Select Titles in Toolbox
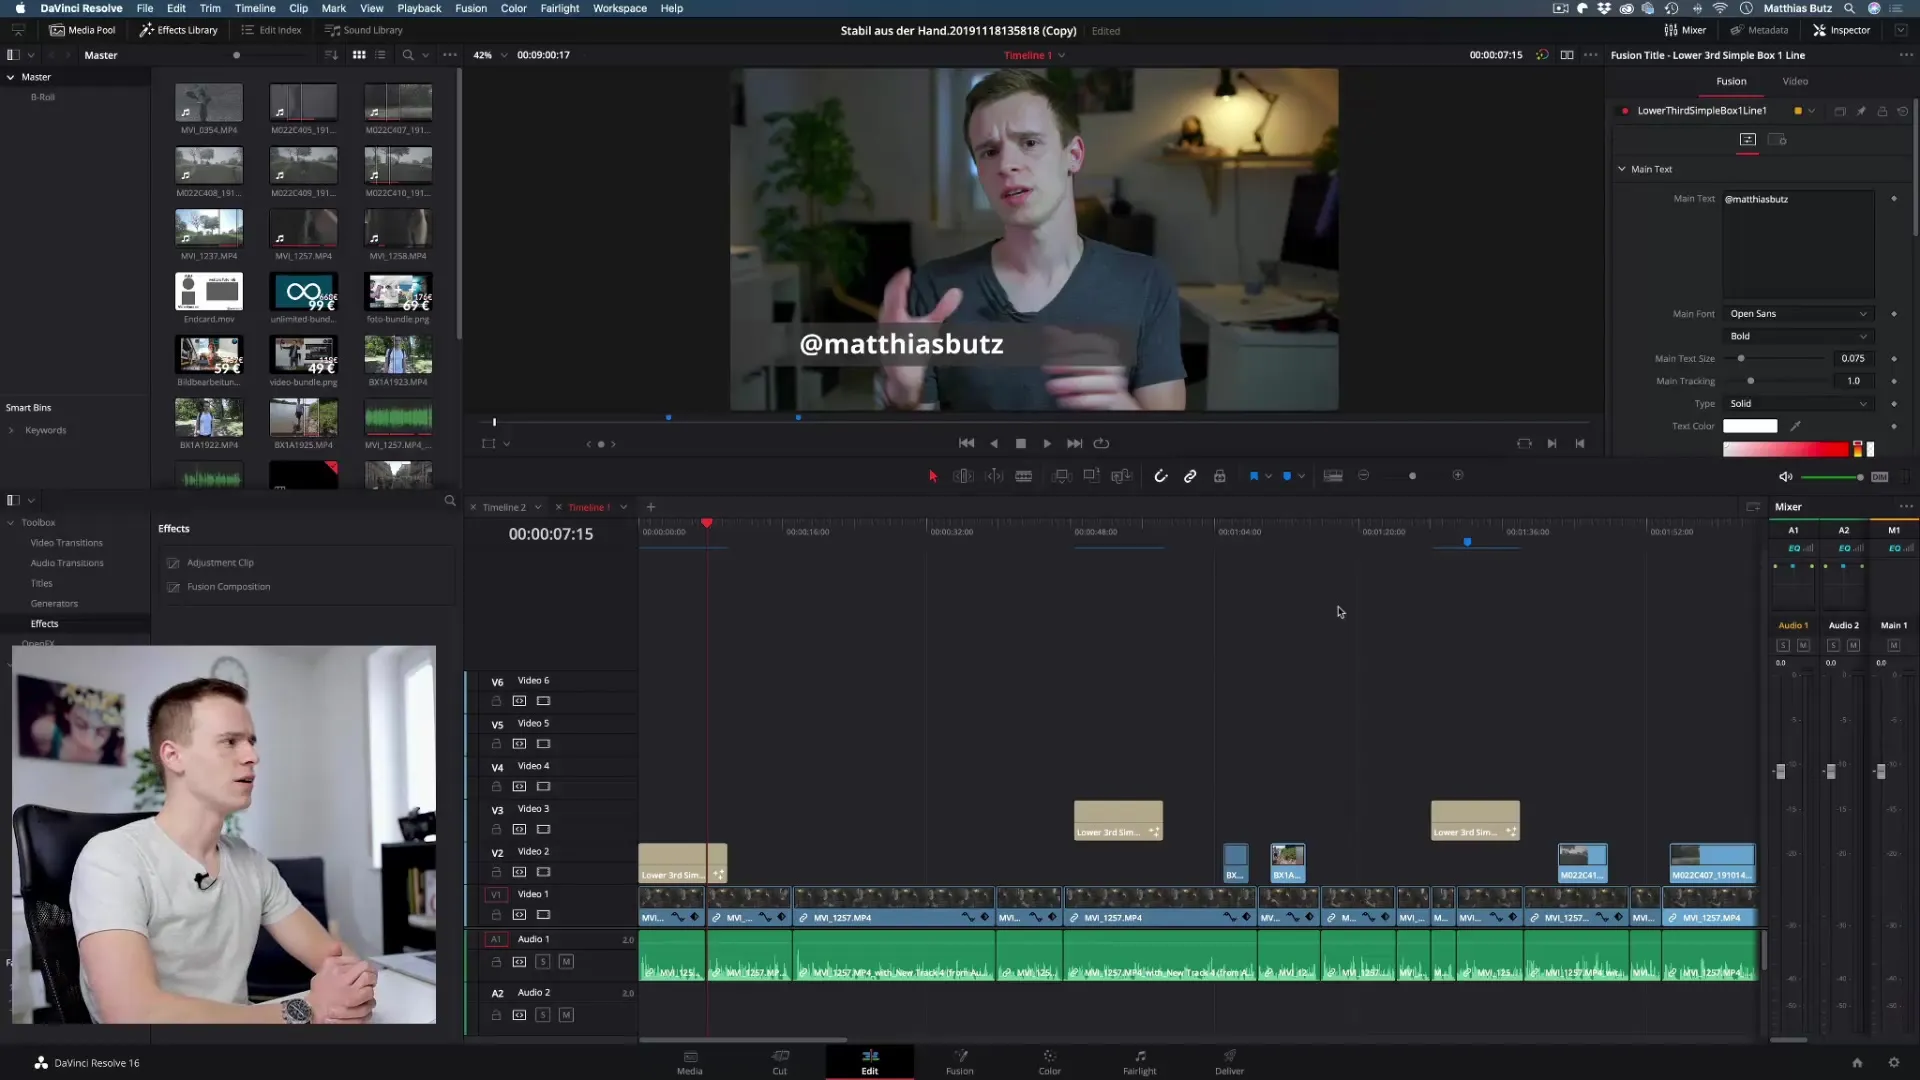The height and width of the screenshot is (1080, 1920). (41, 584)
